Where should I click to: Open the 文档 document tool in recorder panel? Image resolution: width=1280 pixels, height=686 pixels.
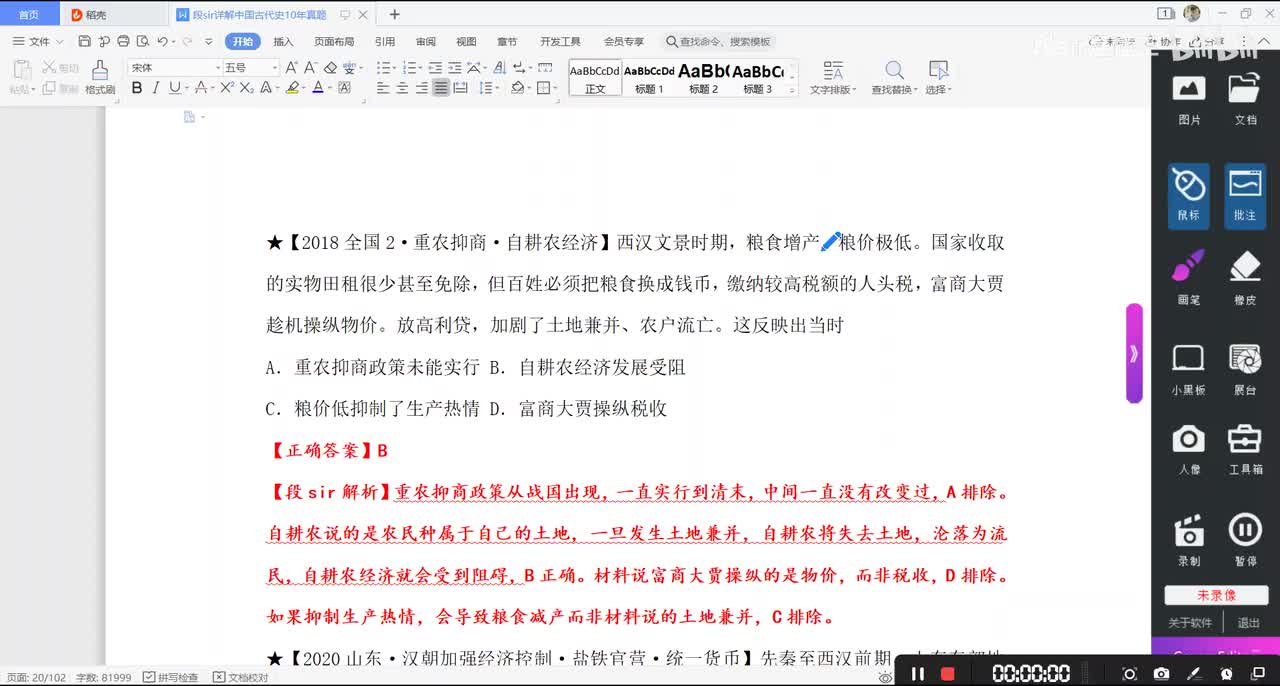pyautogui.click(x=1245, y=99)
